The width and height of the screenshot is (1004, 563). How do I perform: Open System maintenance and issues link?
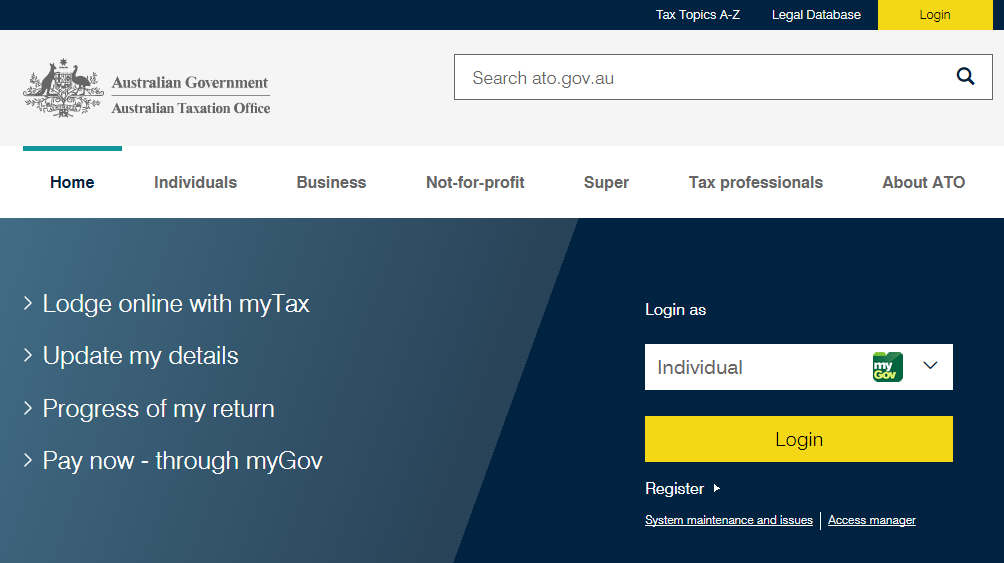[x=729, y=520]
